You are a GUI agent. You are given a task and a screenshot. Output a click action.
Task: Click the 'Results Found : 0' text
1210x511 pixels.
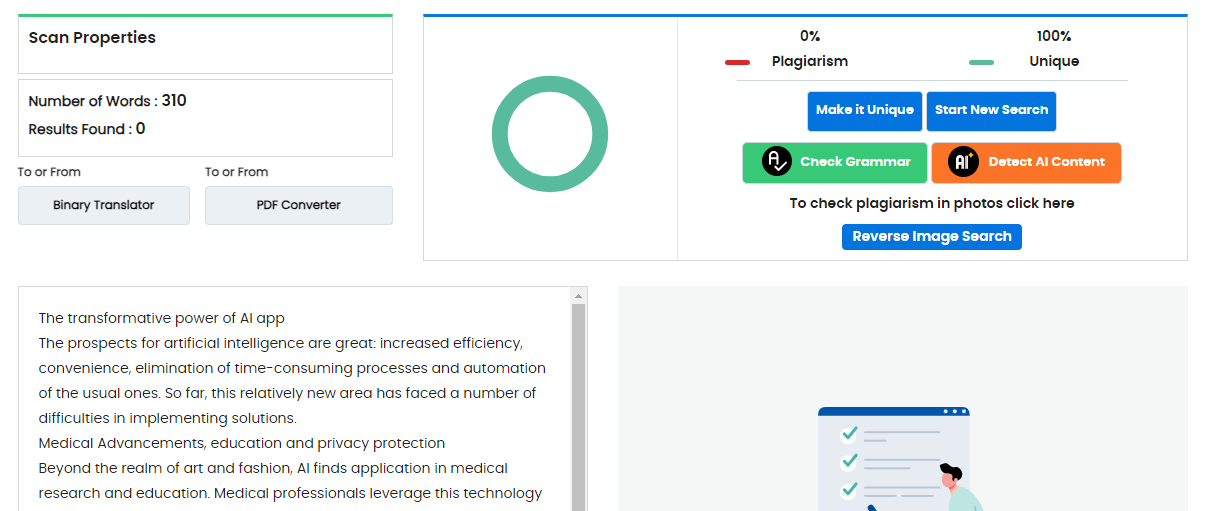tap(87, 129)
